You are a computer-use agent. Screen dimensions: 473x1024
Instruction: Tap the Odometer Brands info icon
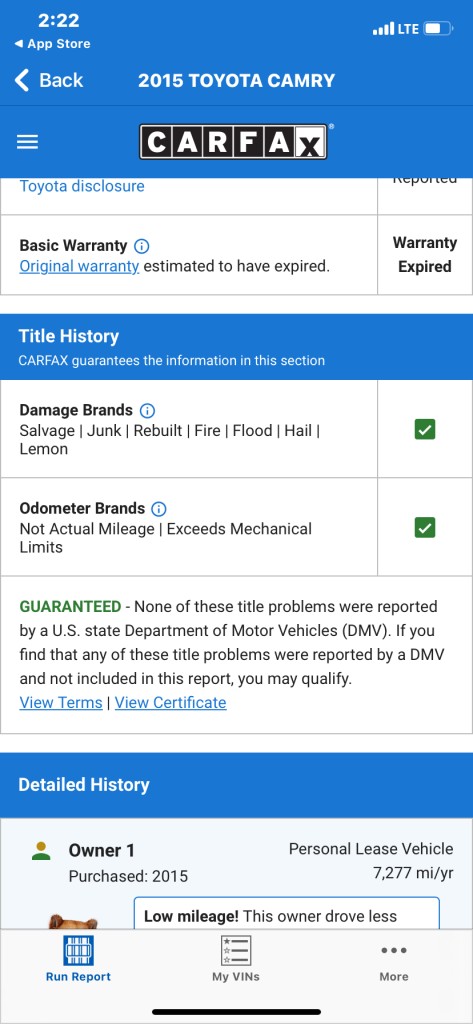[x=159, y=509]
